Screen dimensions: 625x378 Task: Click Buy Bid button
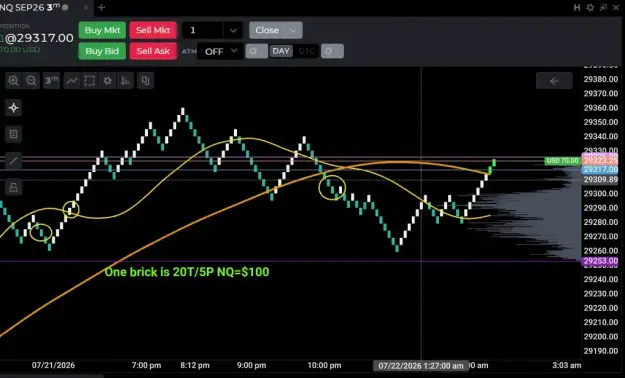(102, 51)
